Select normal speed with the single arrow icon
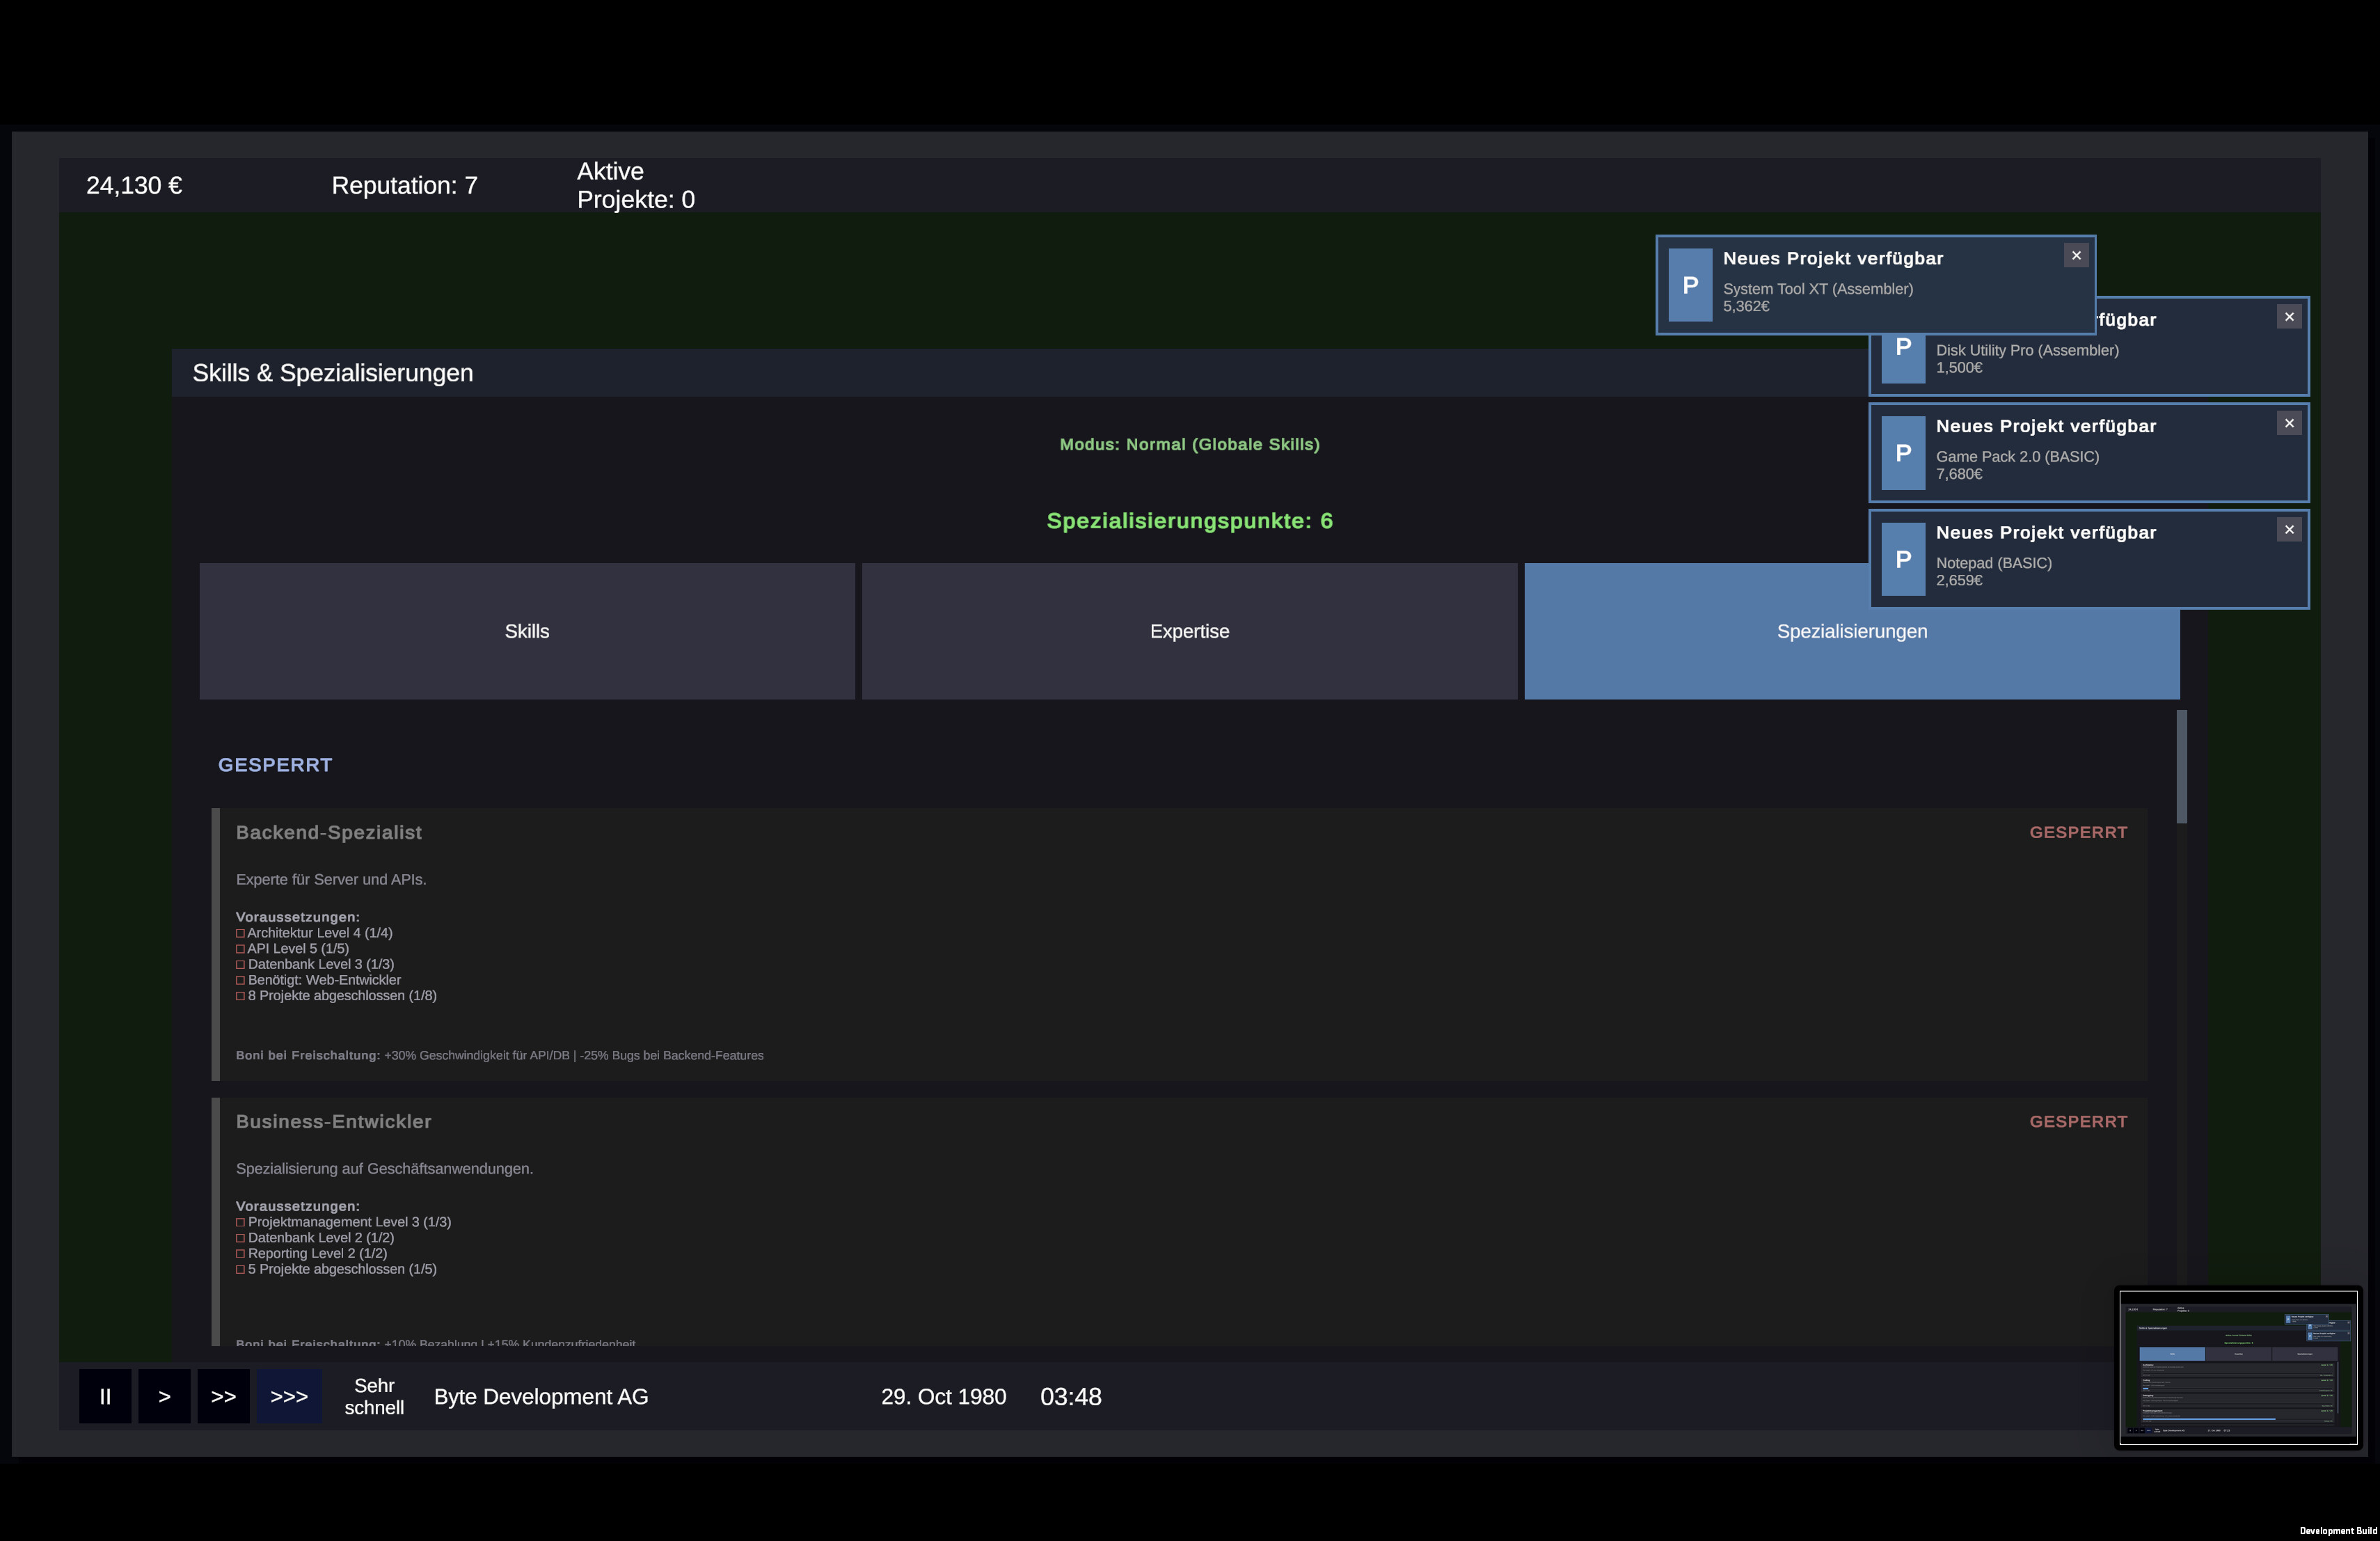 pos(163,1396)
